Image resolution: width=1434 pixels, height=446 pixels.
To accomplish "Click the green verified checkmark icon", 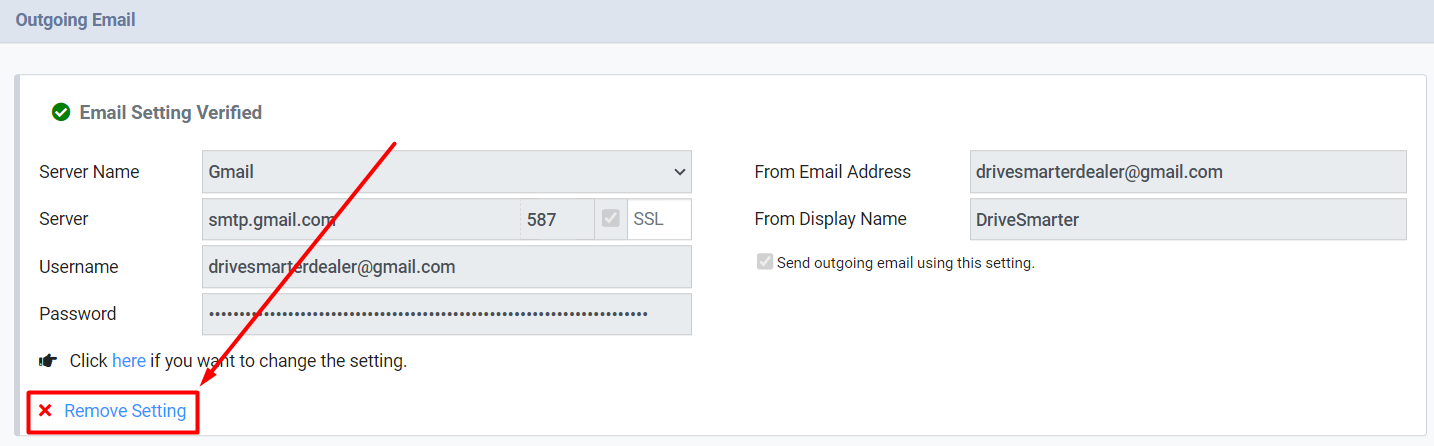I will point(61,113).
